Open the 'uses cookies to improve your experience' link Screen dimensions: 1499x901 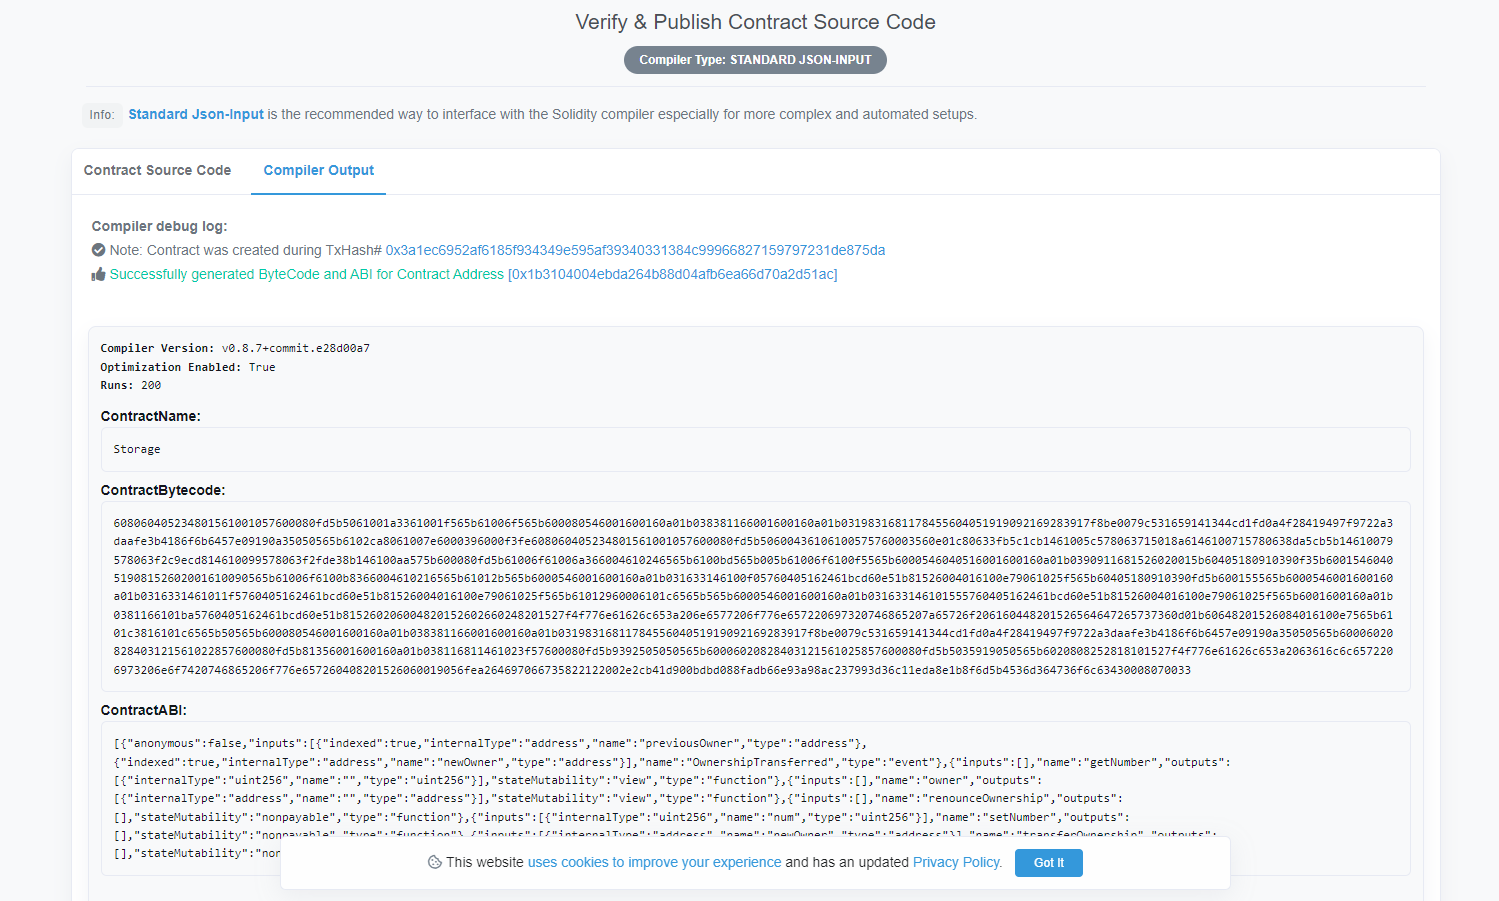(x=654, y=862)
